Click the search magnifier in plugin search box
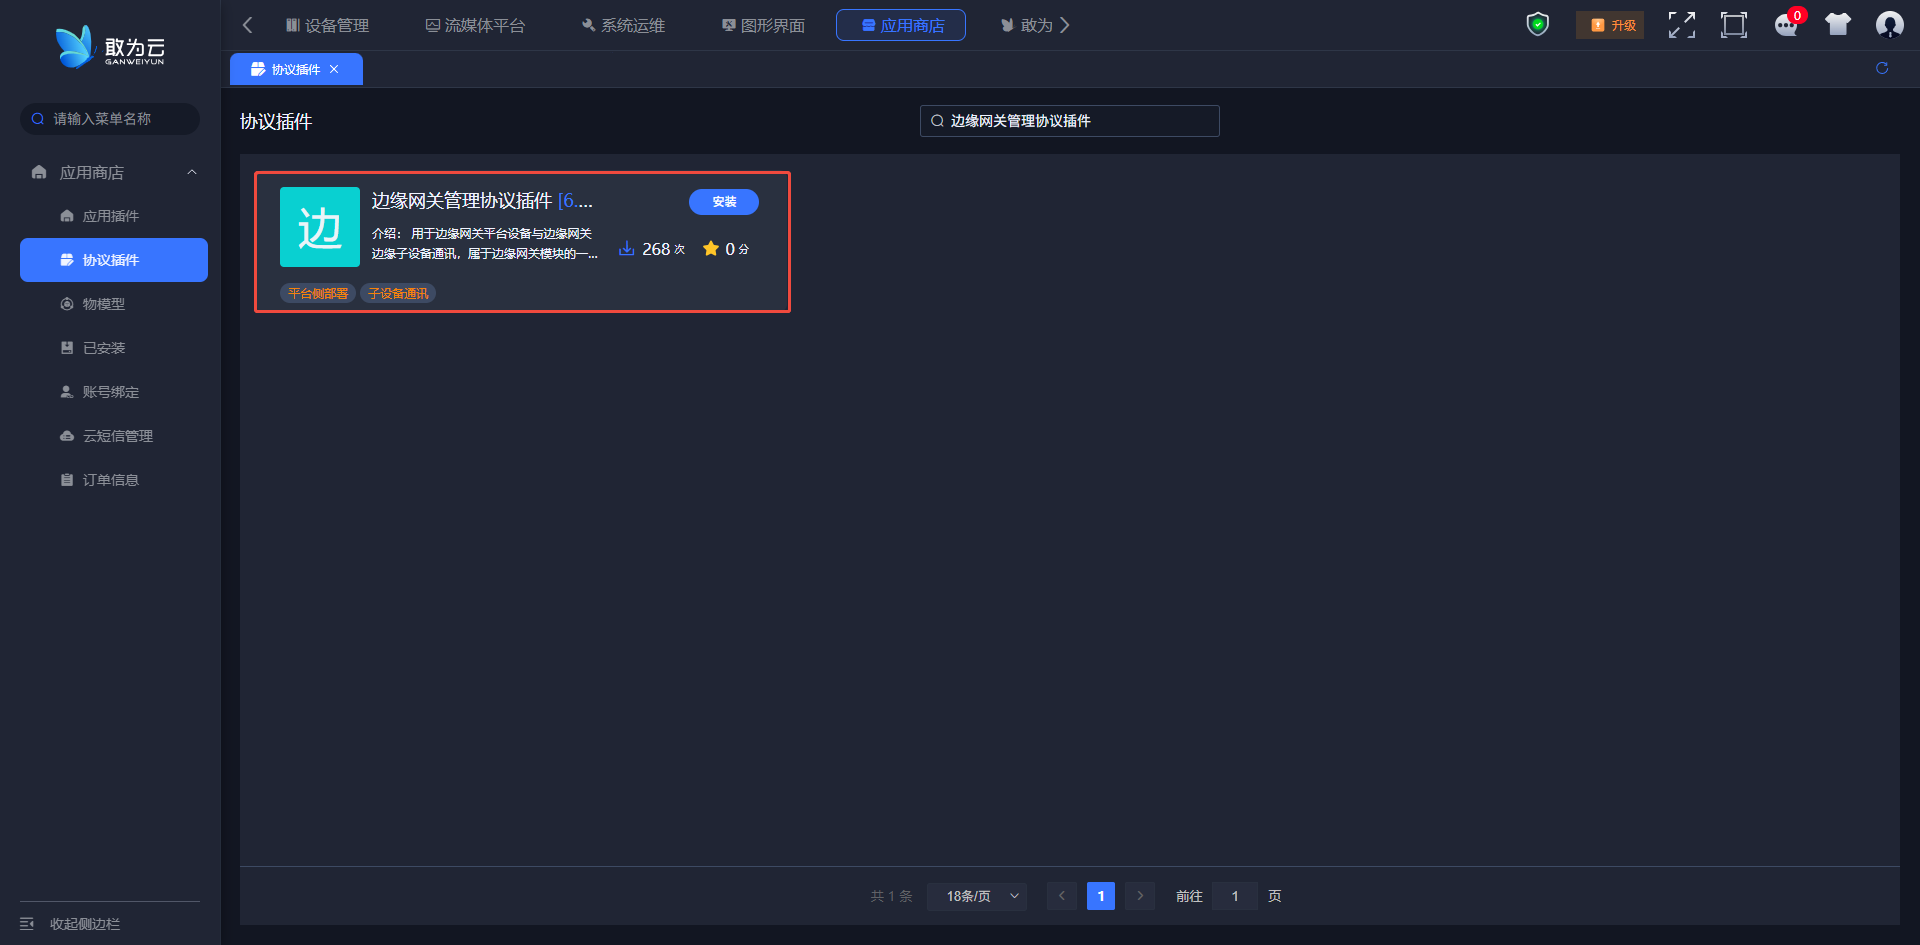 pyautogui.click(x=937, y=121)
